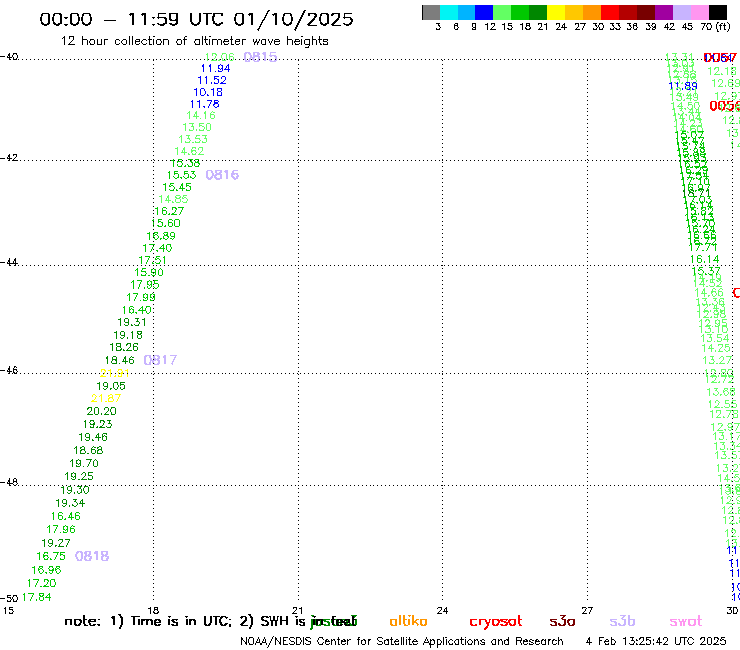740x650 pixels.
Task: Click the blue 10.18 wave height value
Action: click(x=208, y=93)
